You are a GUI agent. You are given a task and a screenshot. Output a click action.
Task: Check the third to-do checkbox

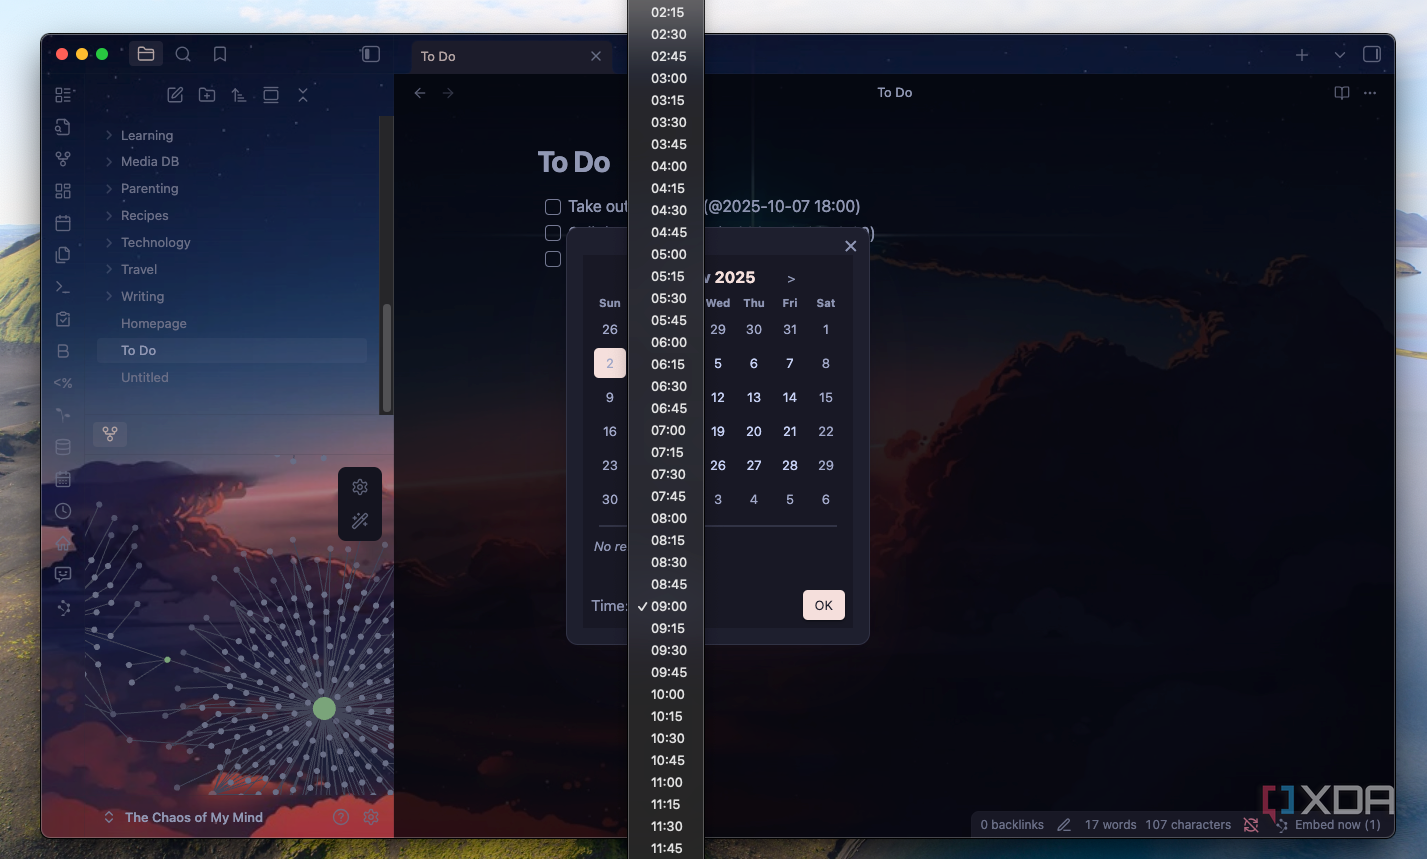tap(553, 259)
